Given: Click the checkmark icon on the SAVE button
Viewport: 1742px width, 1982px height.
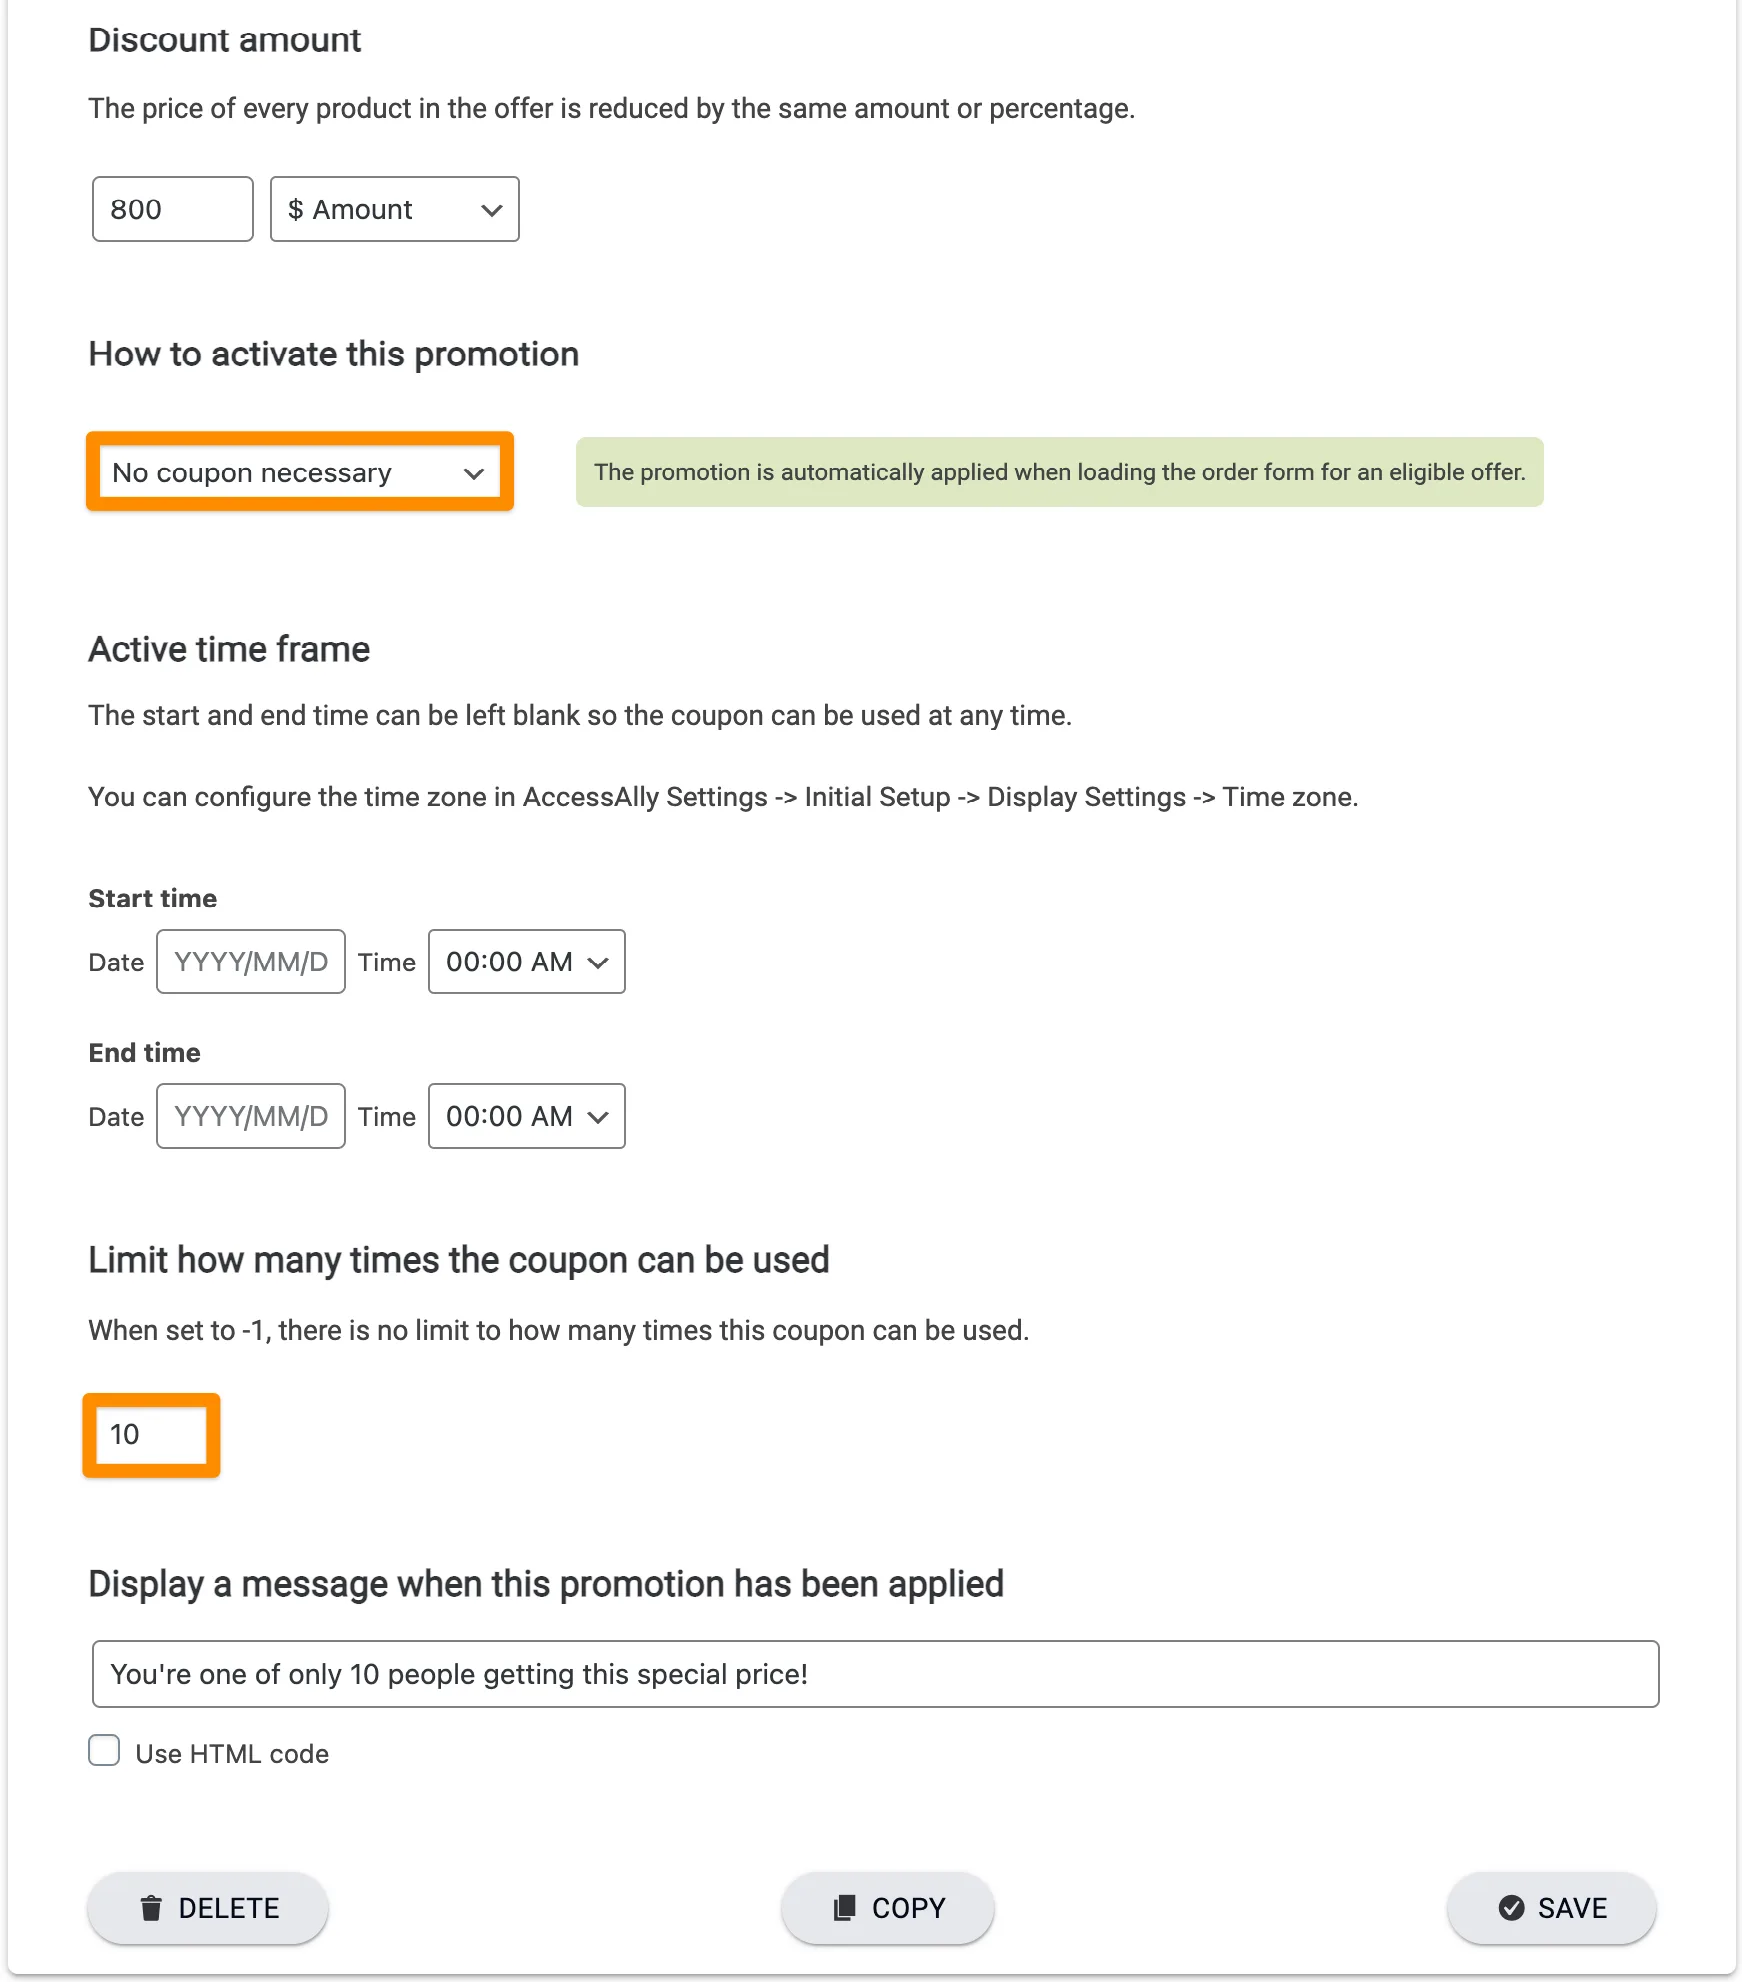Looking at the screenshot, I should (1510, 1907).
